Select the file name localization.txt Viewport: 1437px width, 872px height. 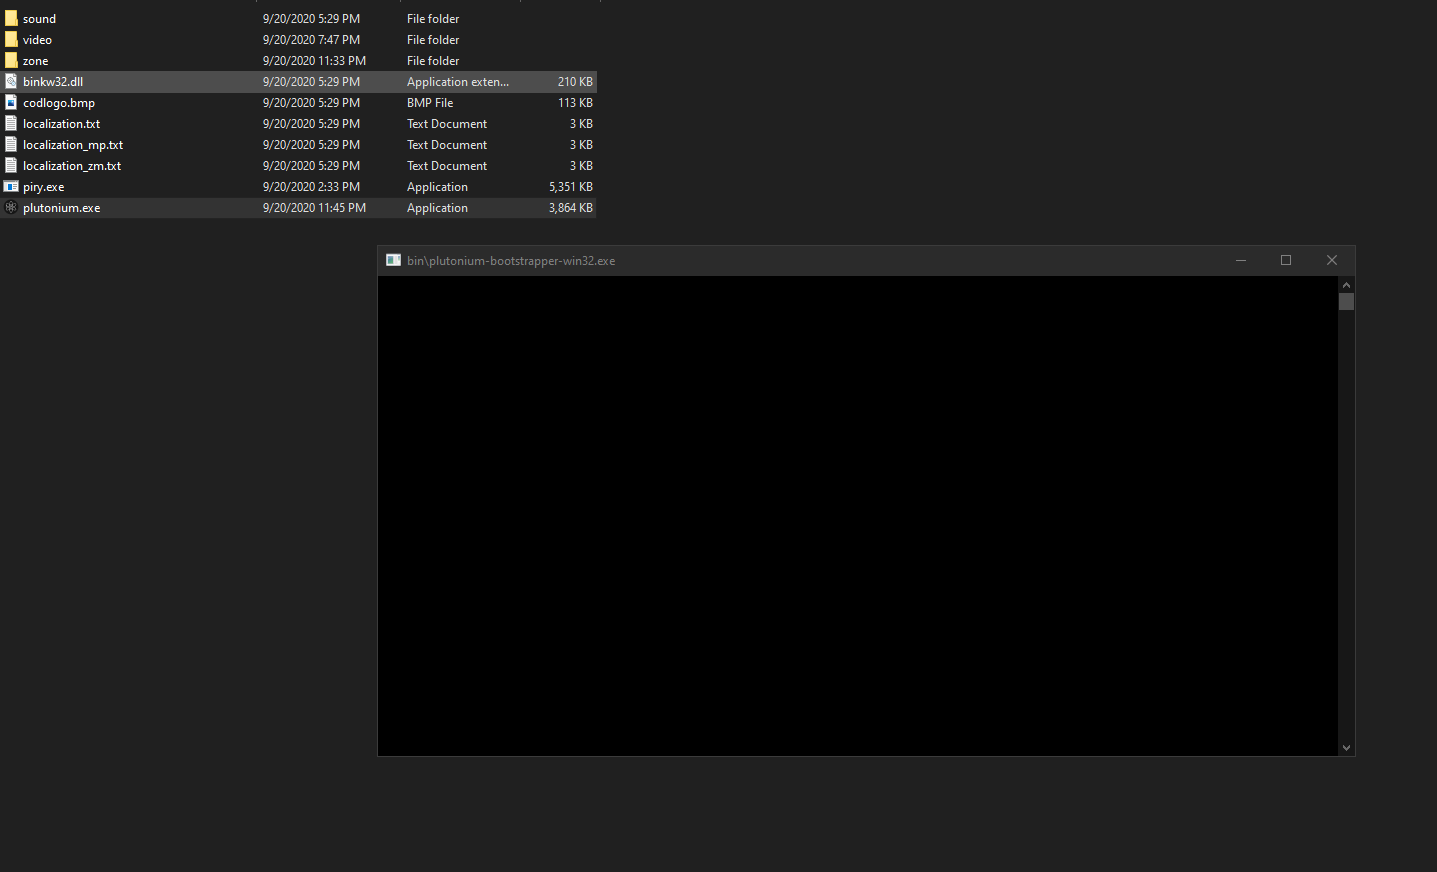pos(61,124)
